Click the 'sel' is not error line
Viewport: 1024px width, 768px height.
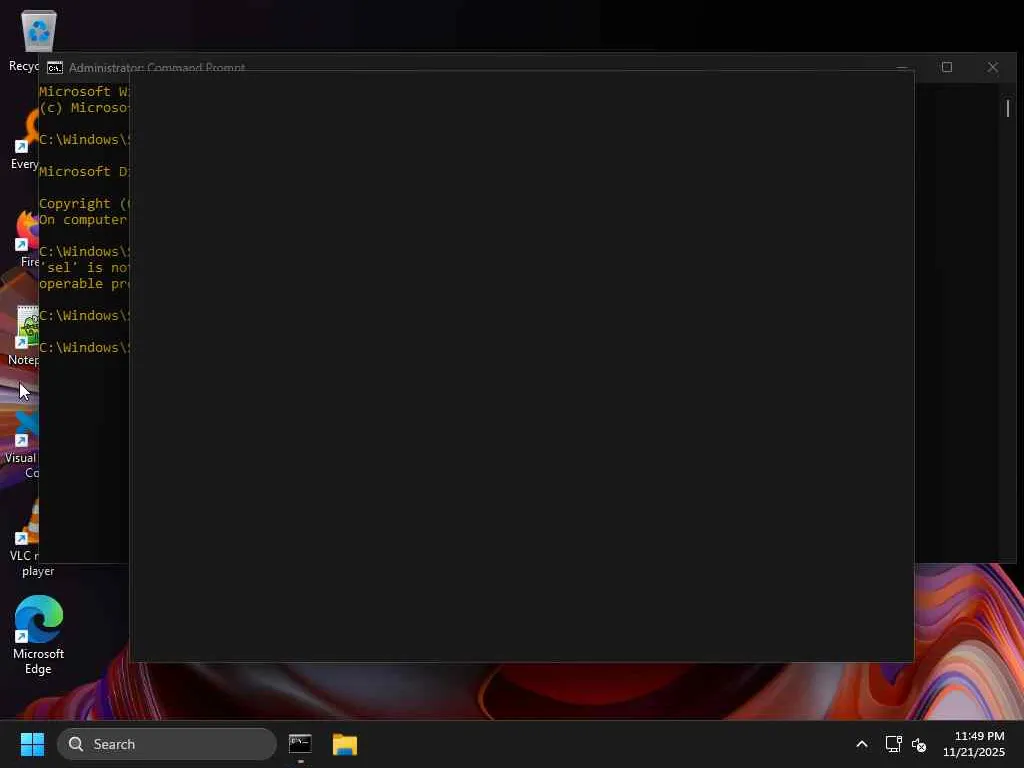(84, 268)
